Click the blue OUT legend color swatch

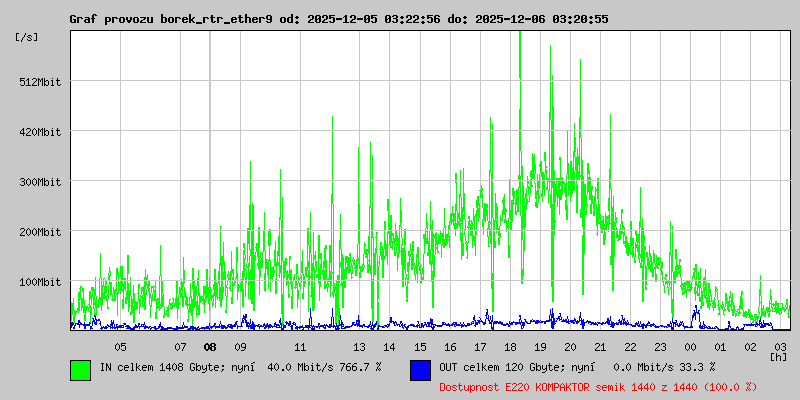click(x=420, y=369)
